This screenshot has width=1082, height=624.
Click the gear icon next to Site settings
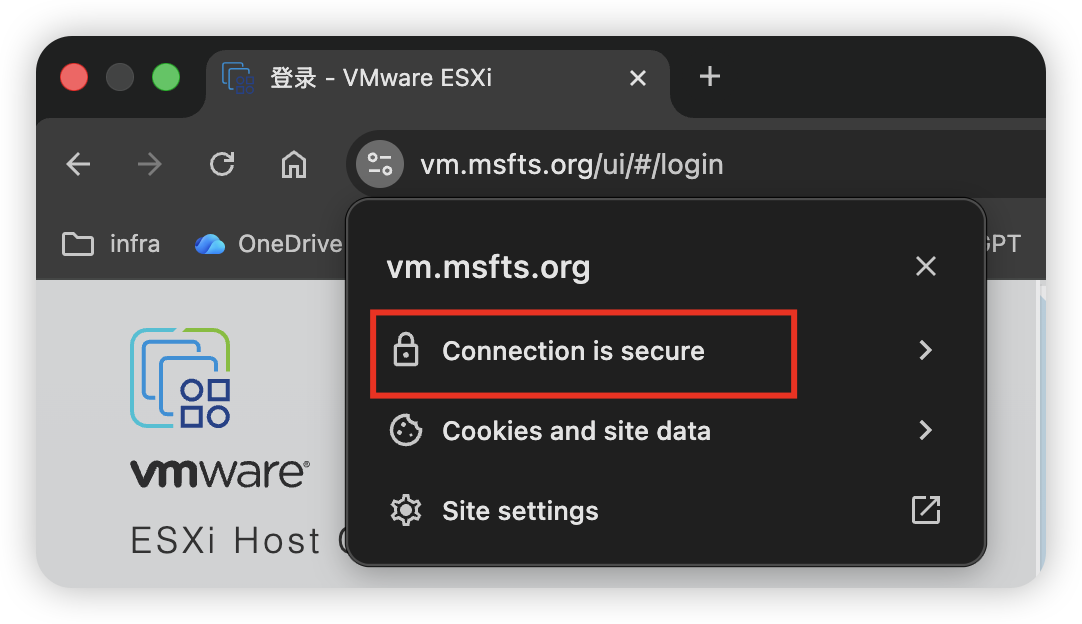point(405,511)
